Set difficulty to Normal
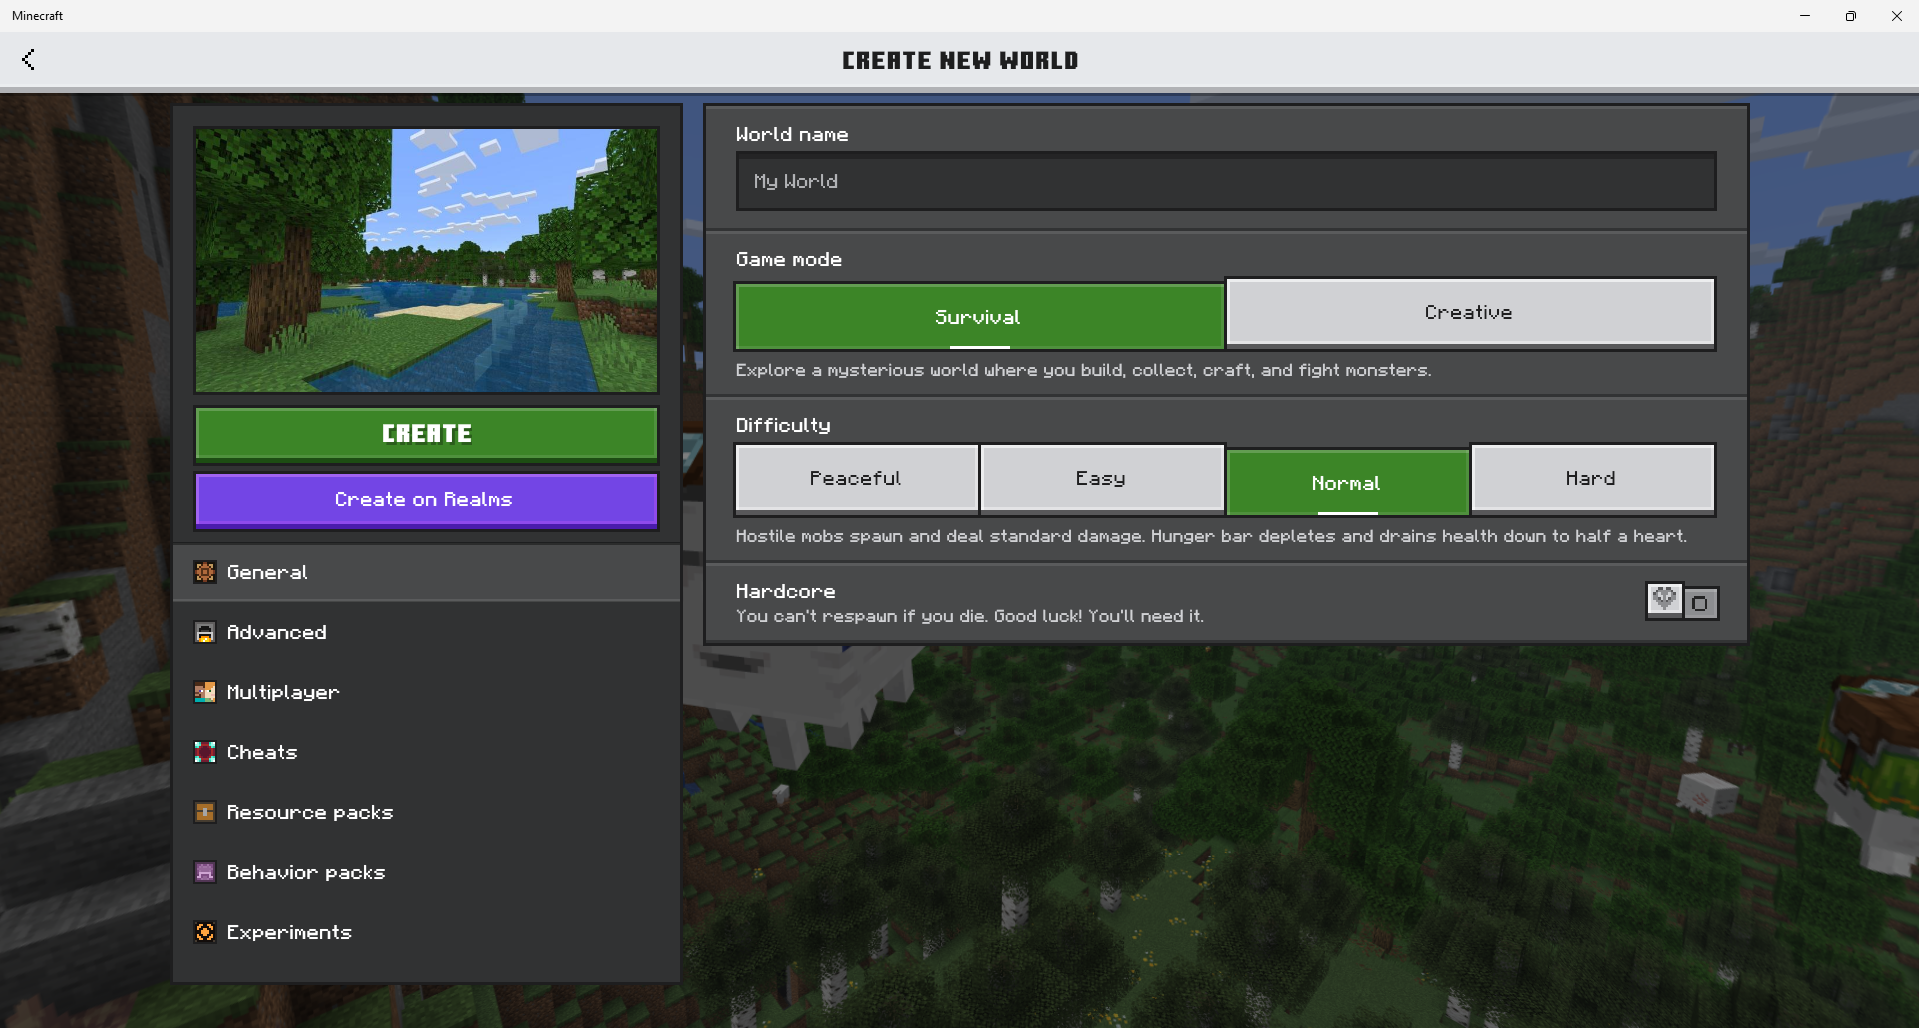The width and height of the screenshot is (1919, 1028). pos(1347,482)
